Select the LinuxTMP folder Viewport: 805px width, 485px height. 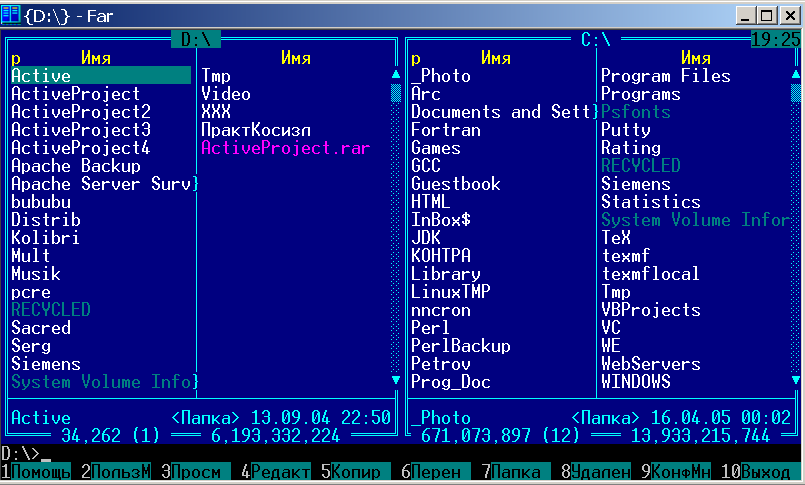[451, 292]
